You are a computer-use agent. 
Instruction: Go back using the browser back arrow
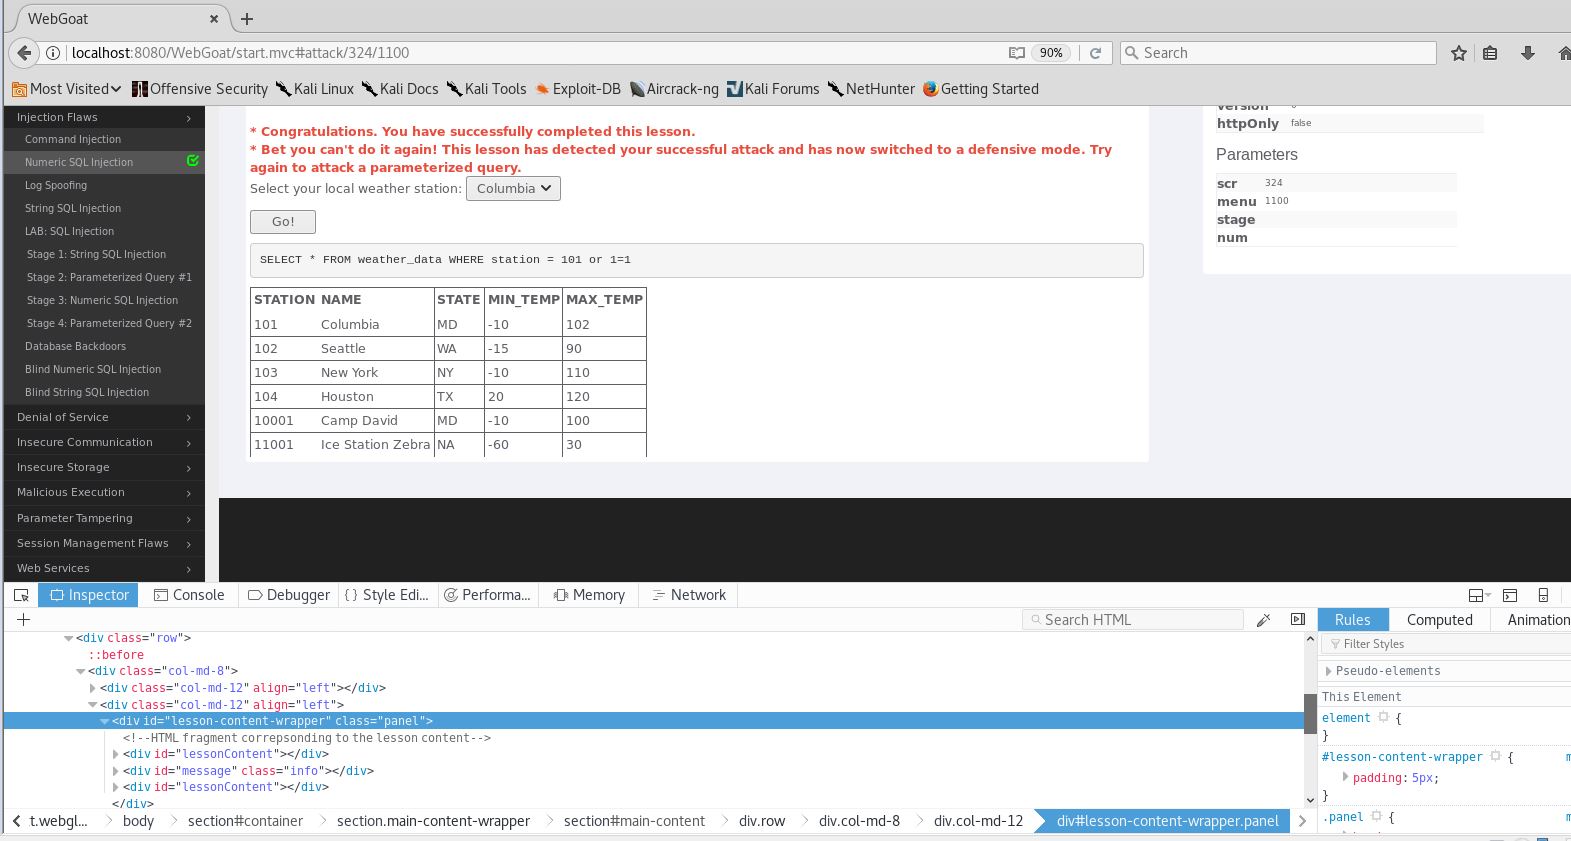point(25,53)
